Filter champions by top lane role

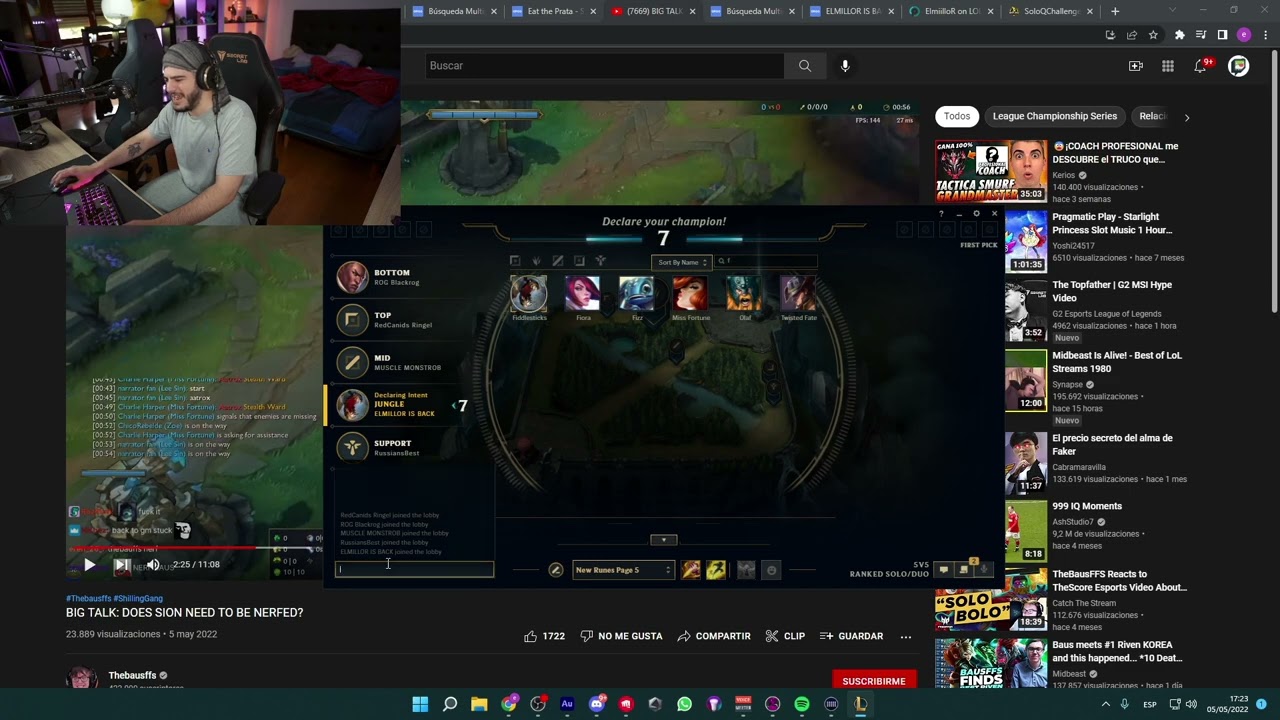point(515,261)
